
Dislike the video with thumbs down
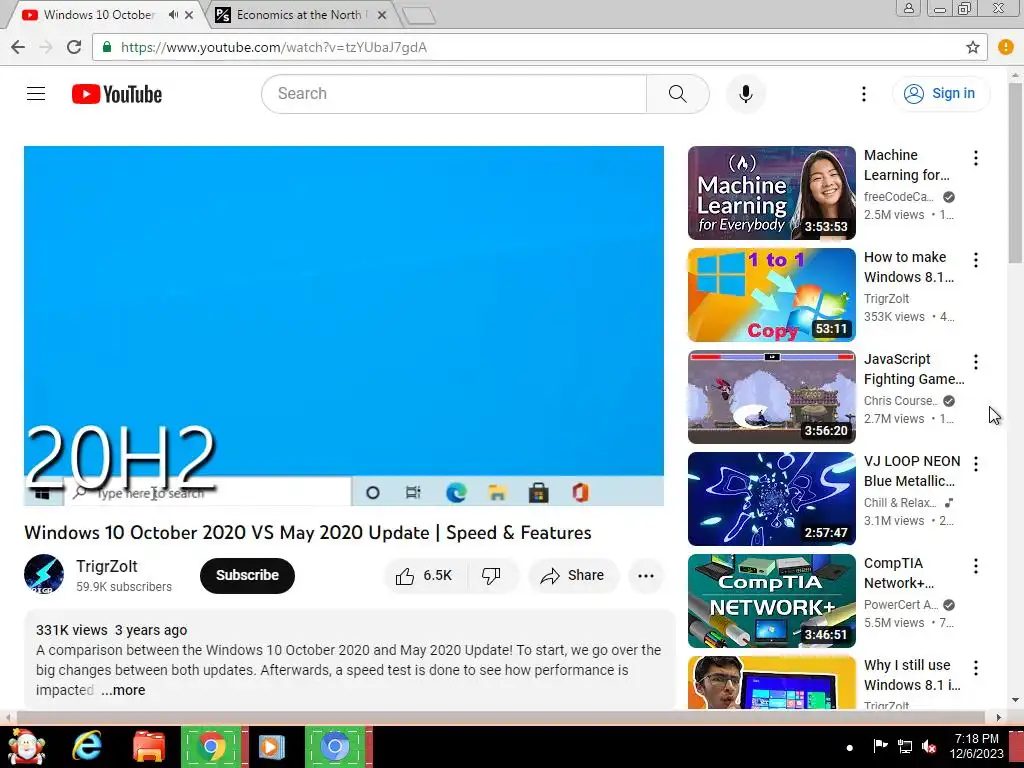click(x=492, y=575)
